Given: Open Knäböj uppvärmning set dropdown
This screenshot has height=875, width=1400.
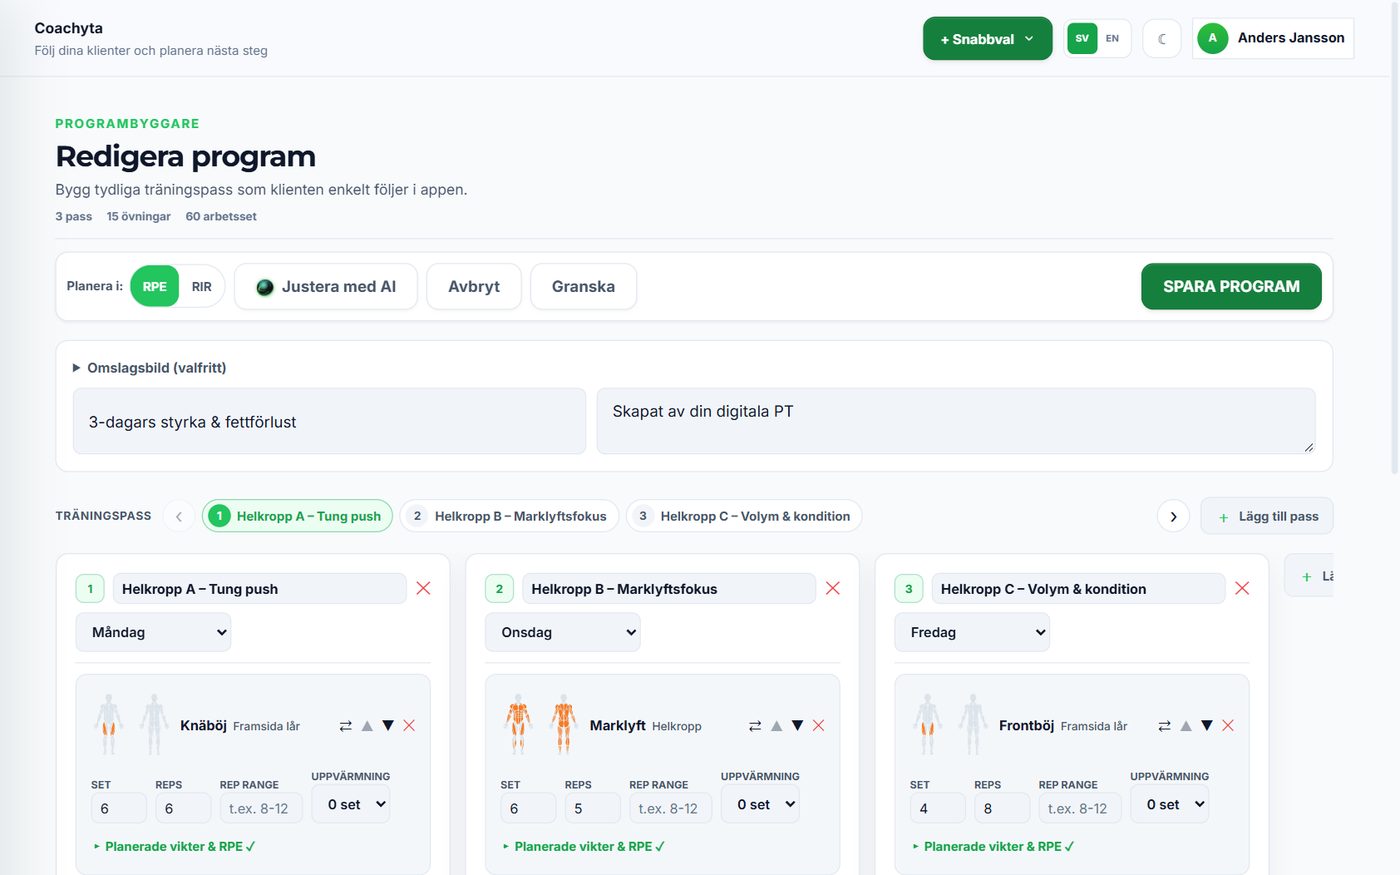Looking at the screenshot, I should click(350, 804).
